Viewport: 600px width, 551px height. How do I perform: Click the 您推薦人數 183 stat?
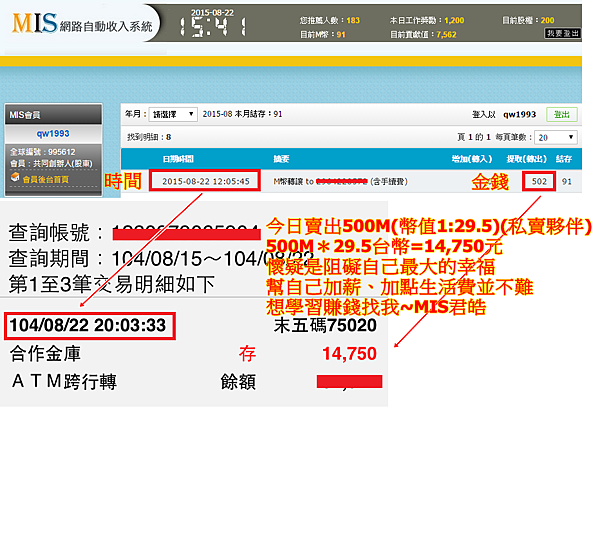pyautogui.click(x=329, y=20)
